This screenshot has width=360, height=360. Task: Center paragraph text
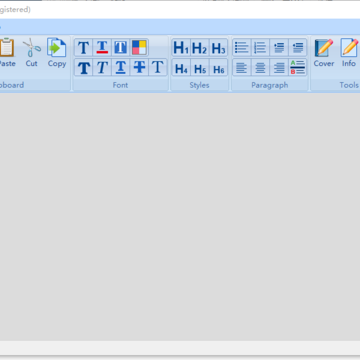click(260, 68)
